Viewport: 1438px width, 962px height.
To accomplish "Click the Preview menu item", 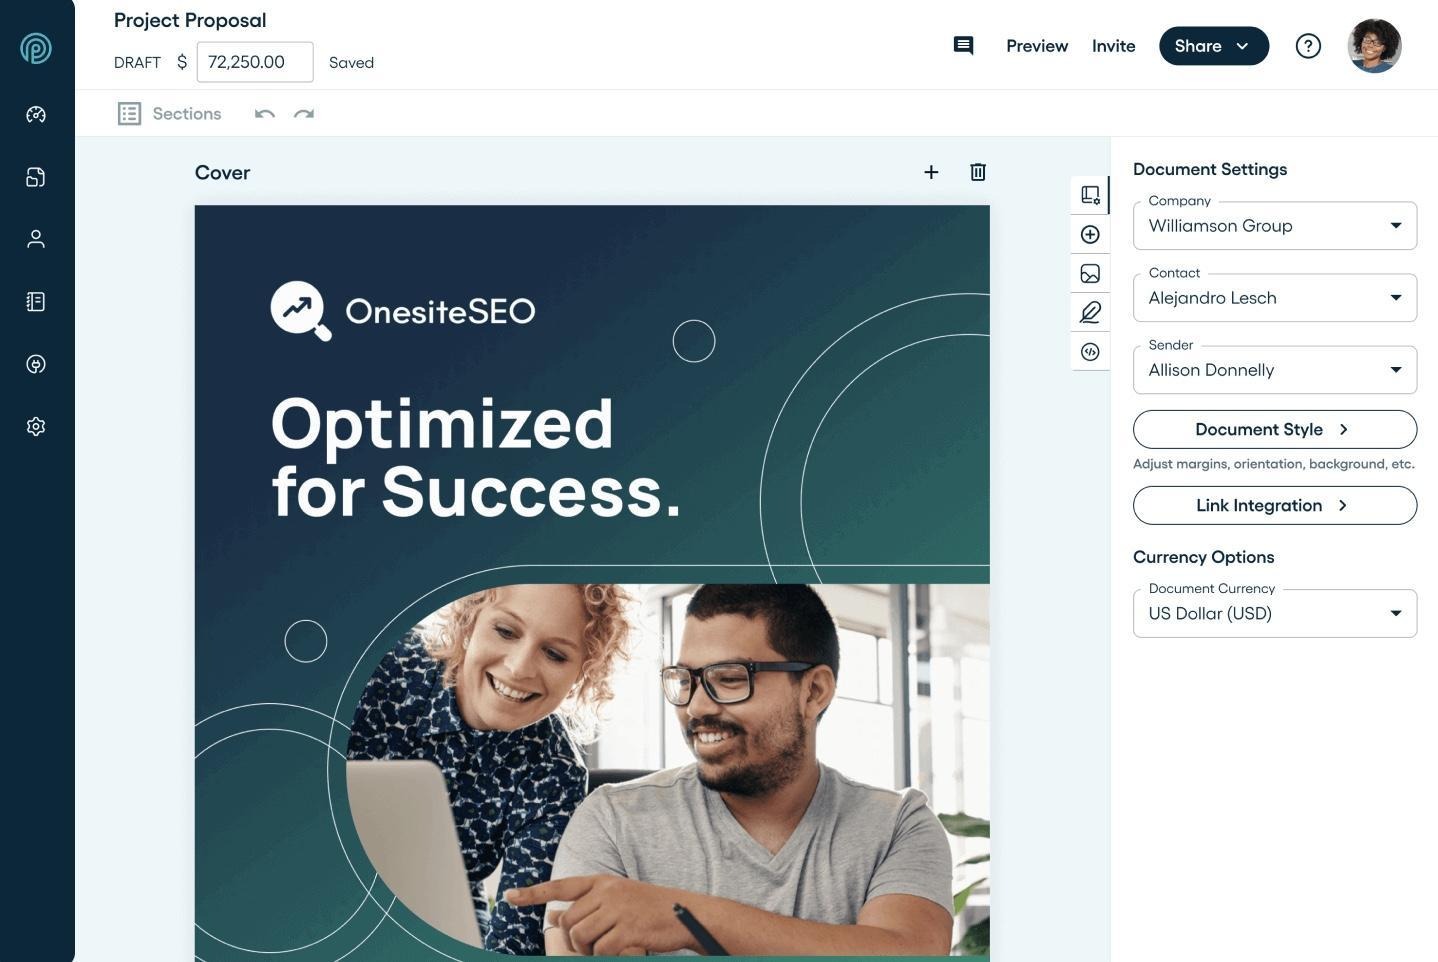I will [1036, 46].
